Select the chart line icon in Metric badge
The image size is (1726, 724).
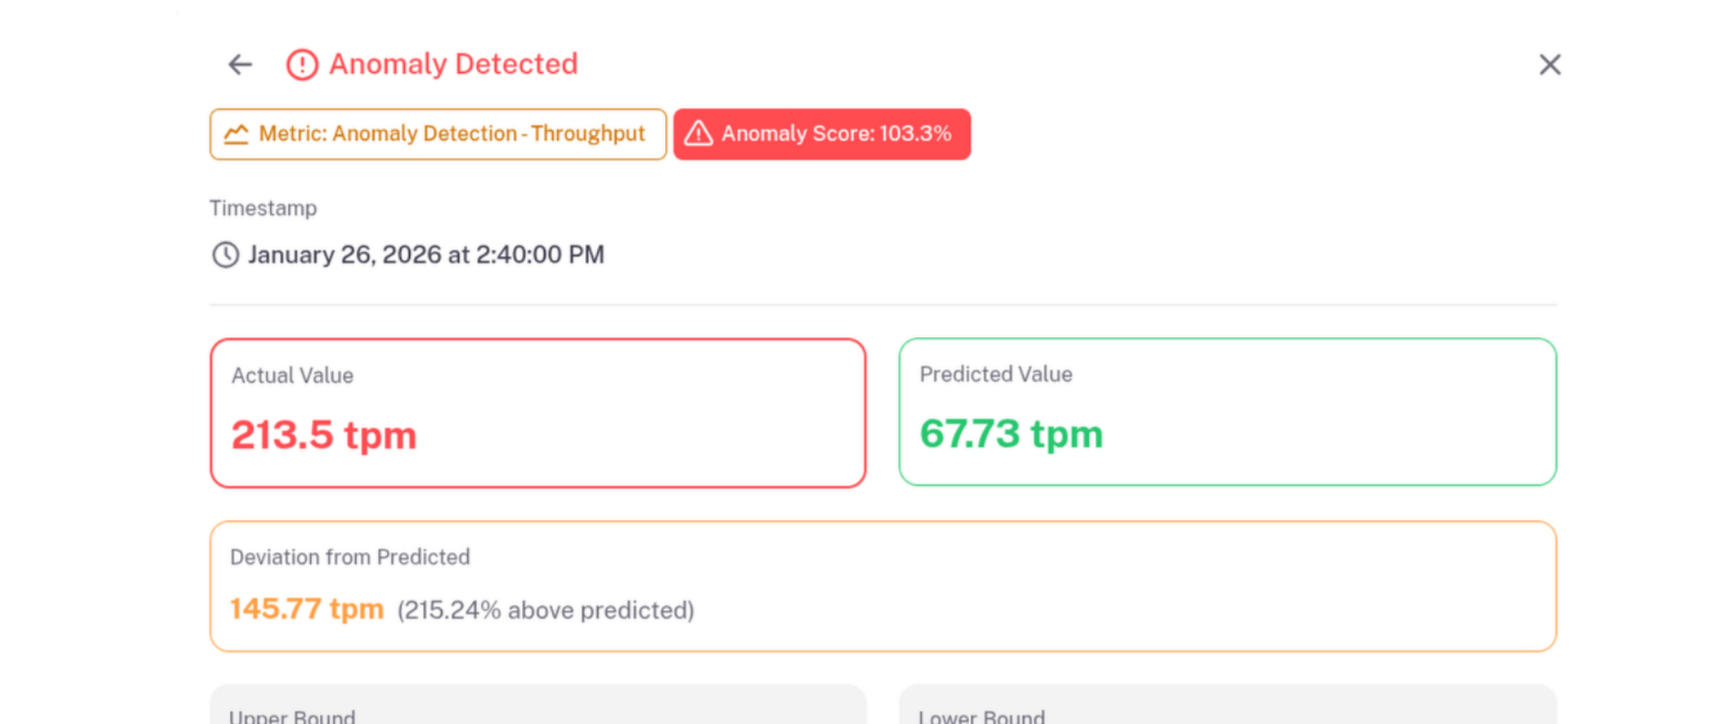[236, 133]
